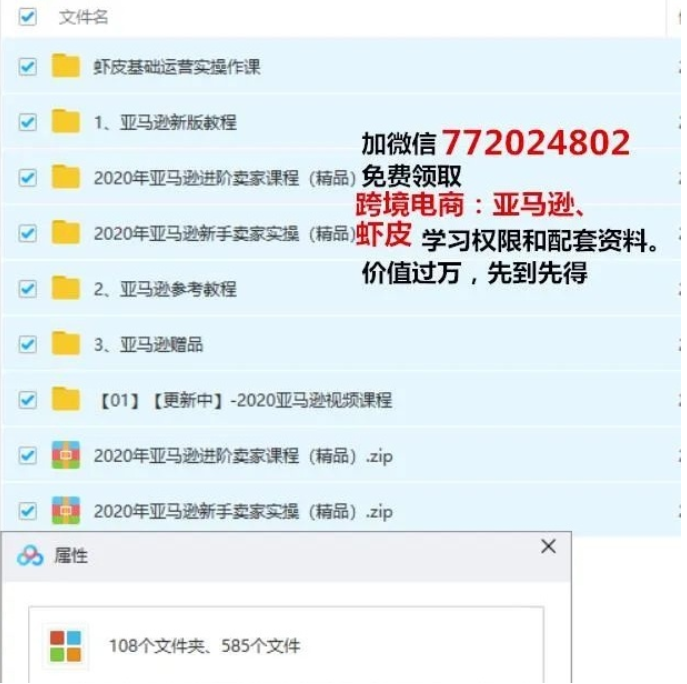The height and width of the screenshot is (684, 687).
Task: Open the 虾皮基础运营实操作课 folder icon
Action: point(66,66)
